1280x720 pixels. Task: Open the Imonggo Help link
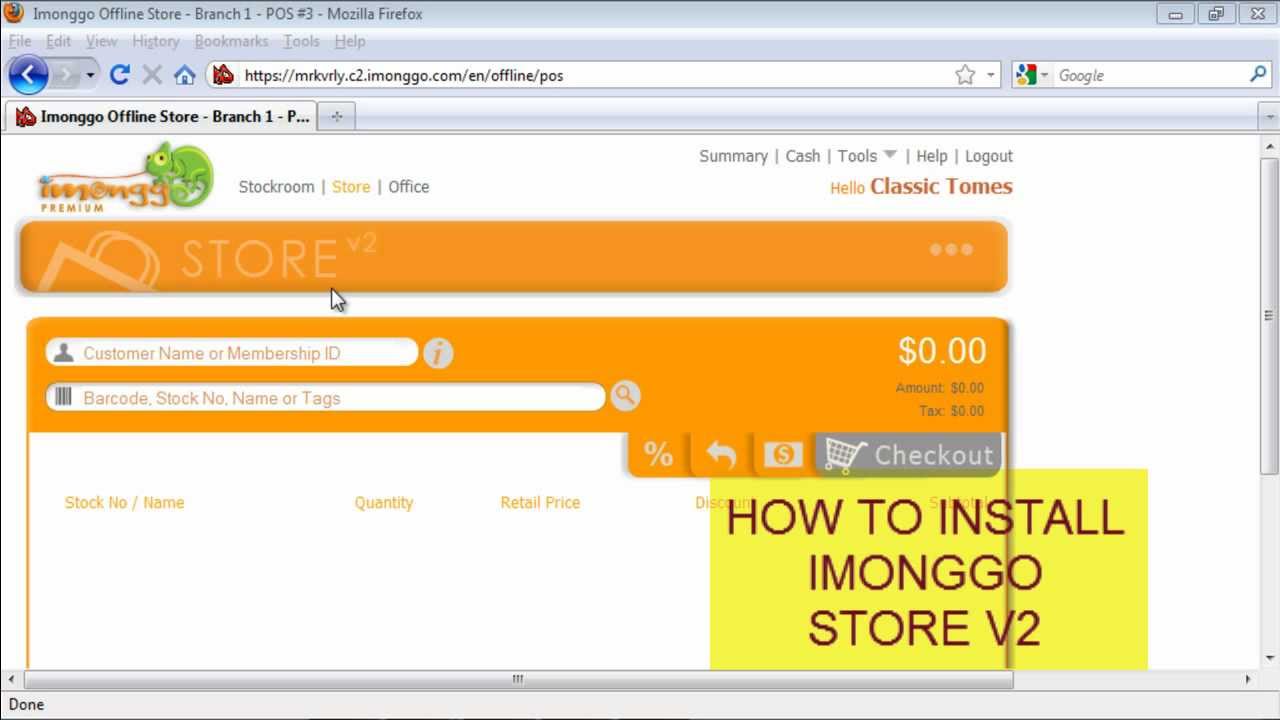932,156
